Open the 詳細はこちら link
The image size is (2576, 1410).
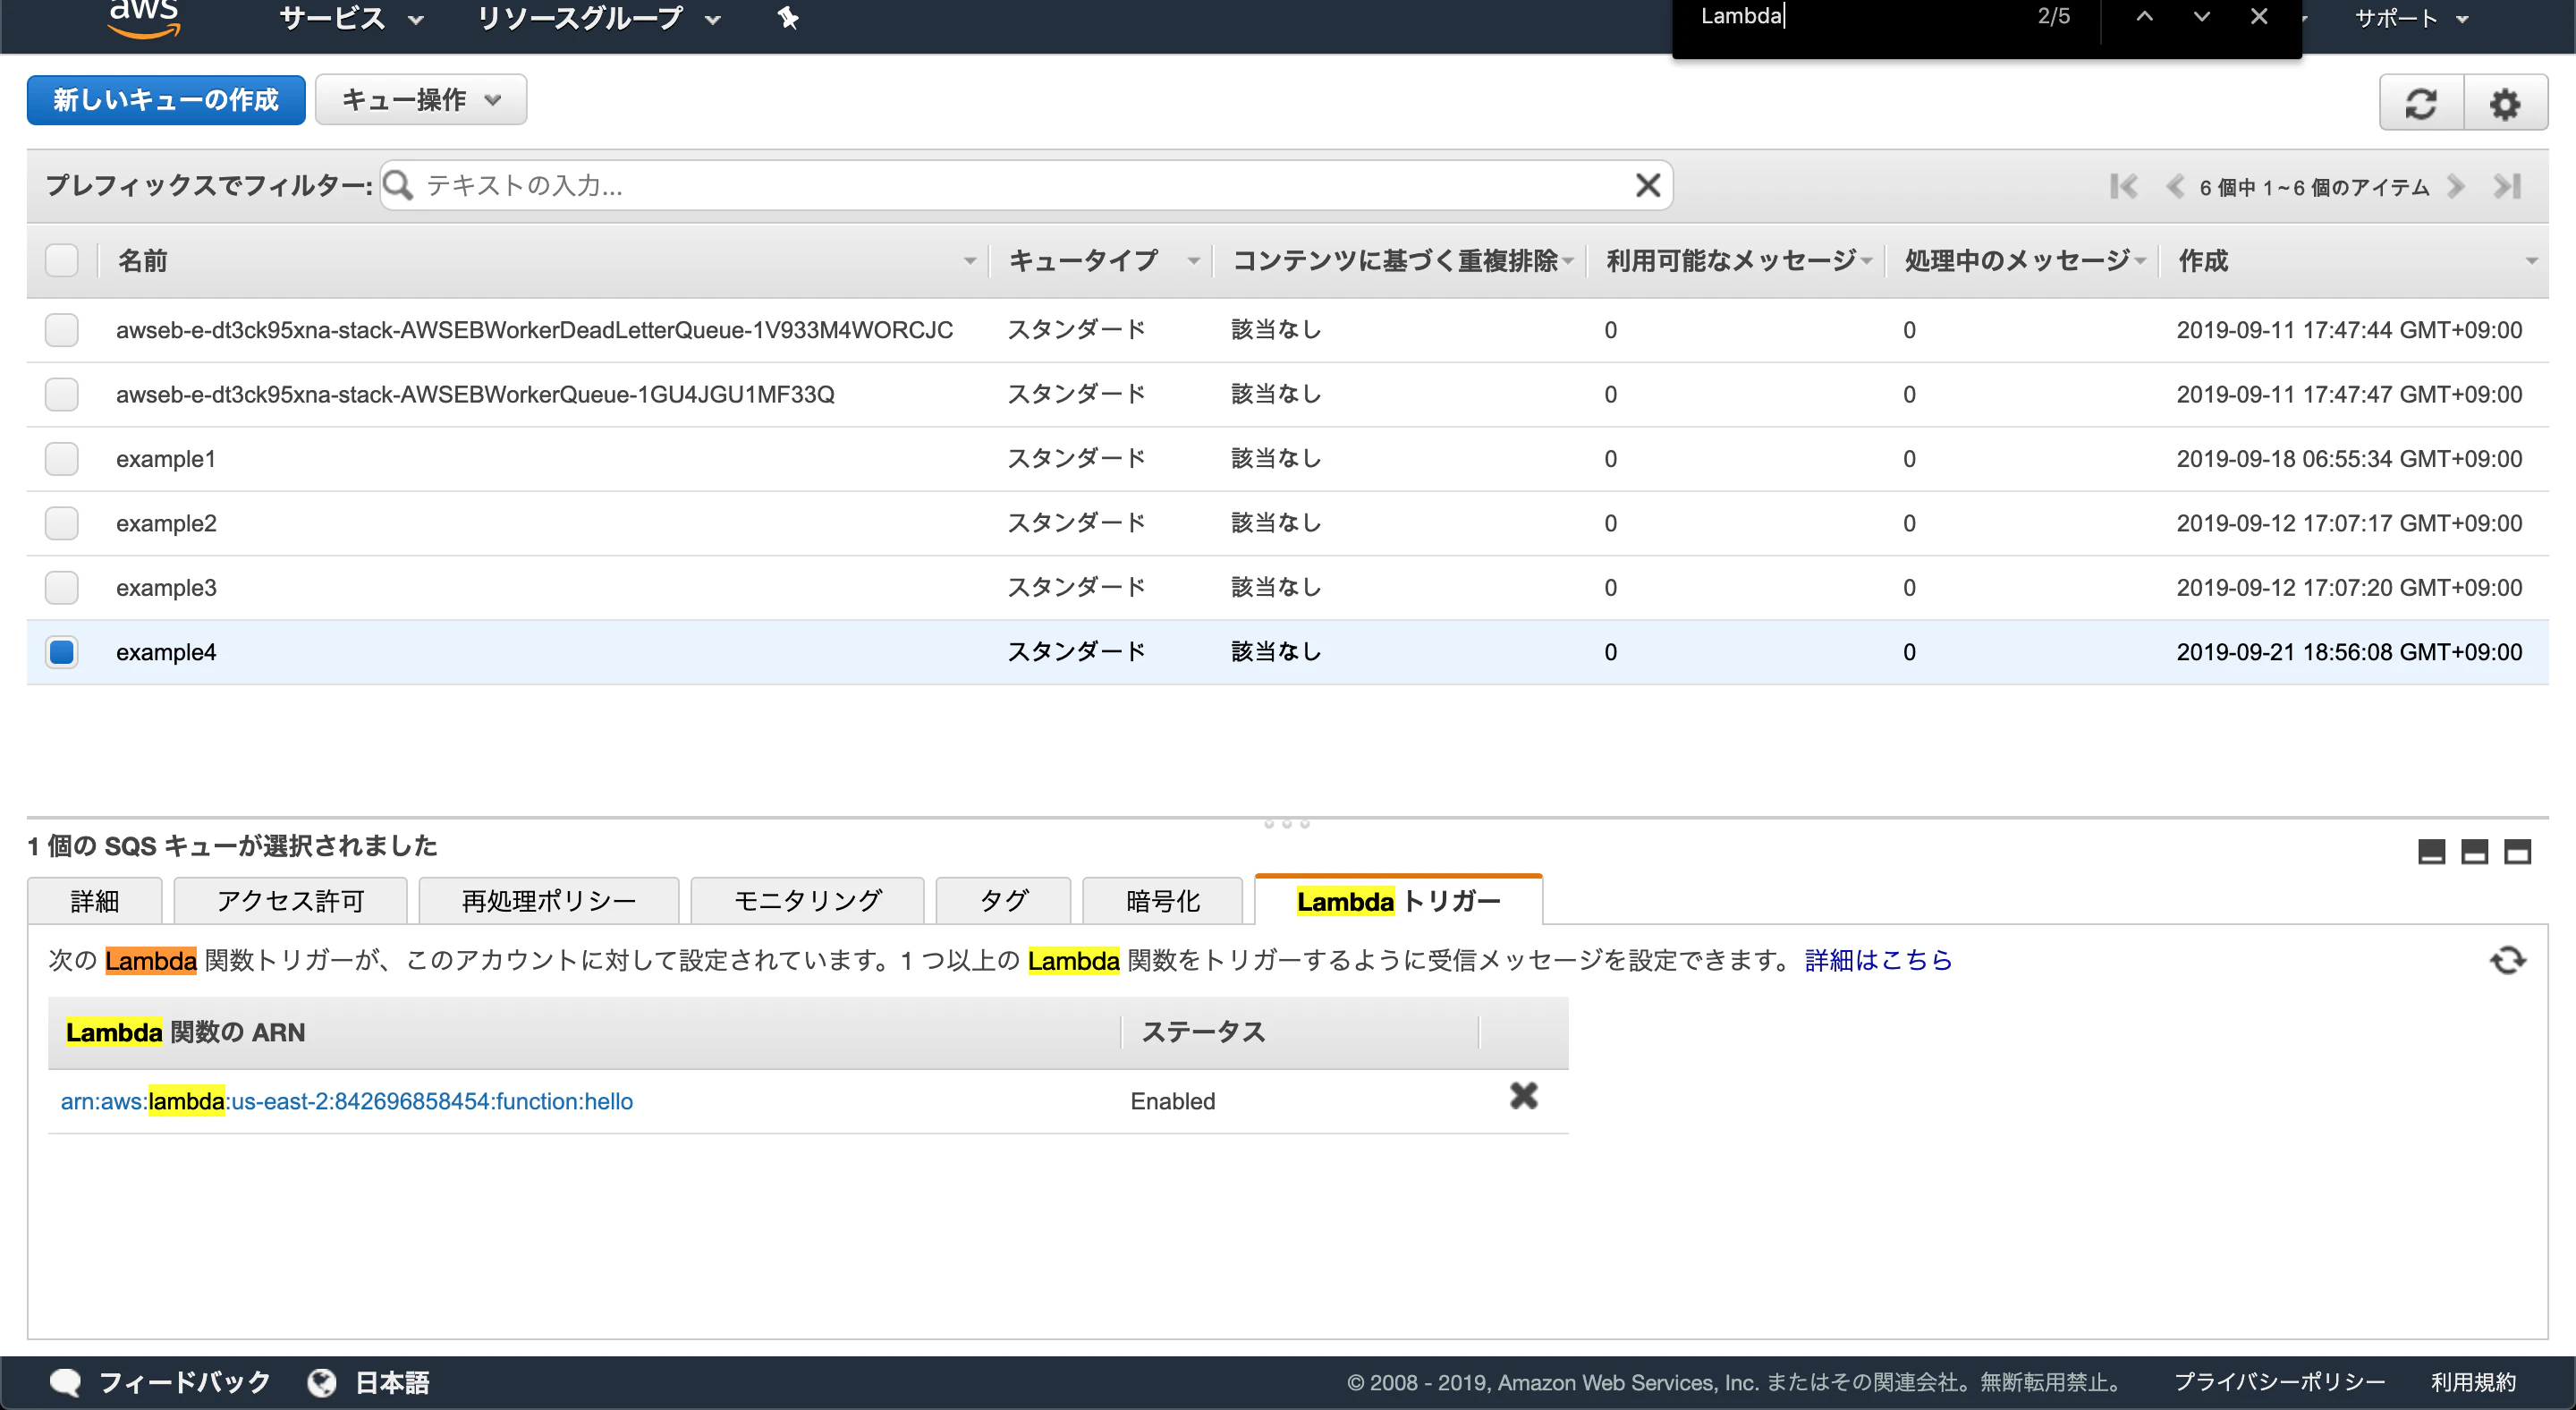[1878, 961]
